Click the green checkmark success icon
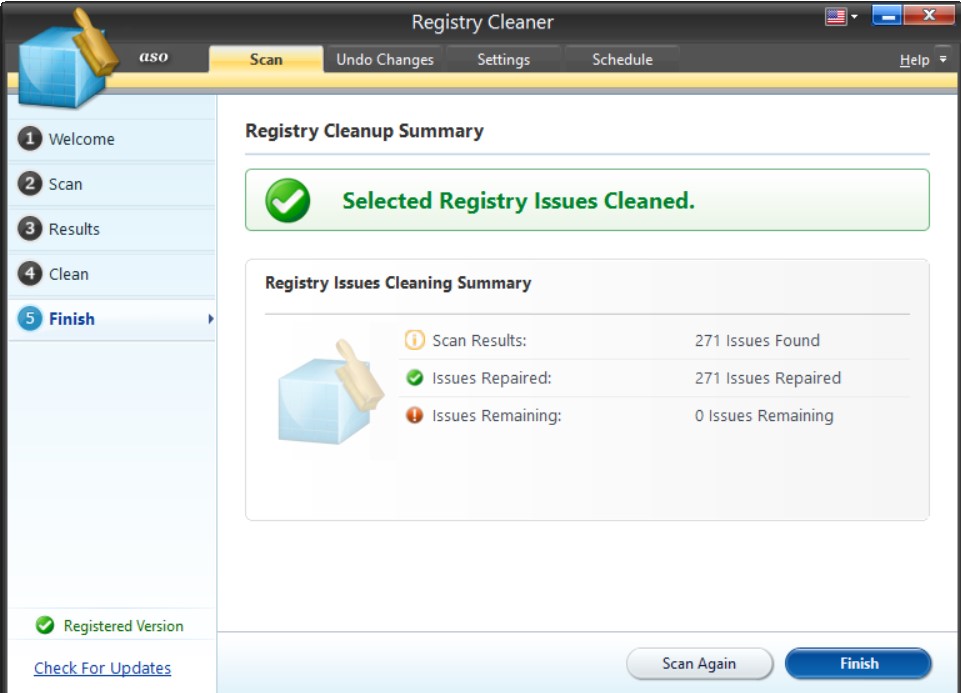The width and height of the screenshot is (961, 693). pyautogui.click(x=287, y=200)
